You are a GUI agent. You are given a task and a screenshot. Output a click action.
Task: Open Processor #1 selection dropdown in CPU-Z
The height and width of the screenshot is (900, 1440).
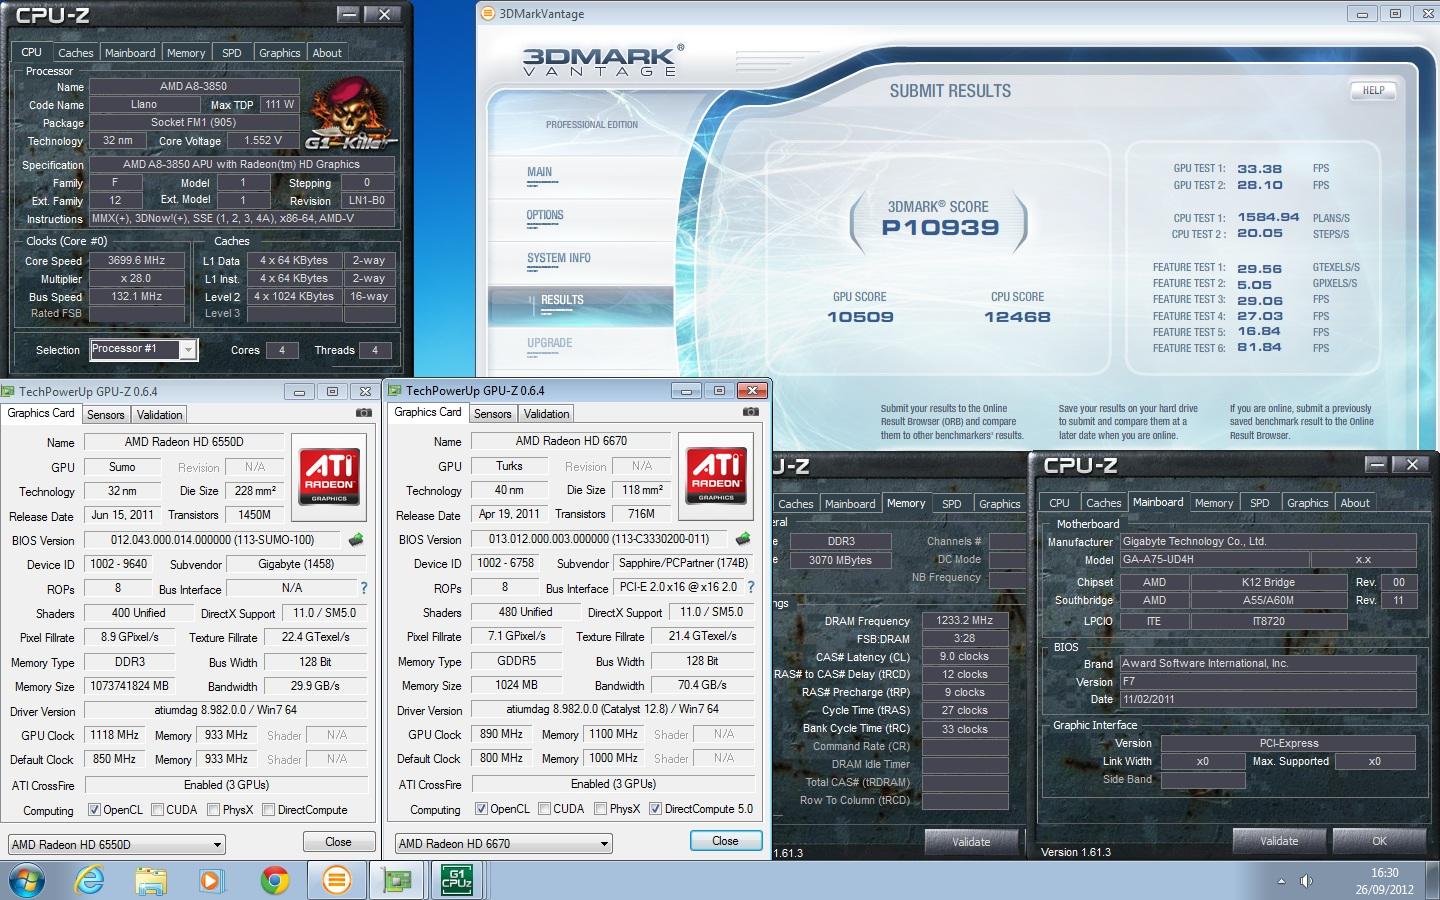pyautogui.click(x=187, y=349)
